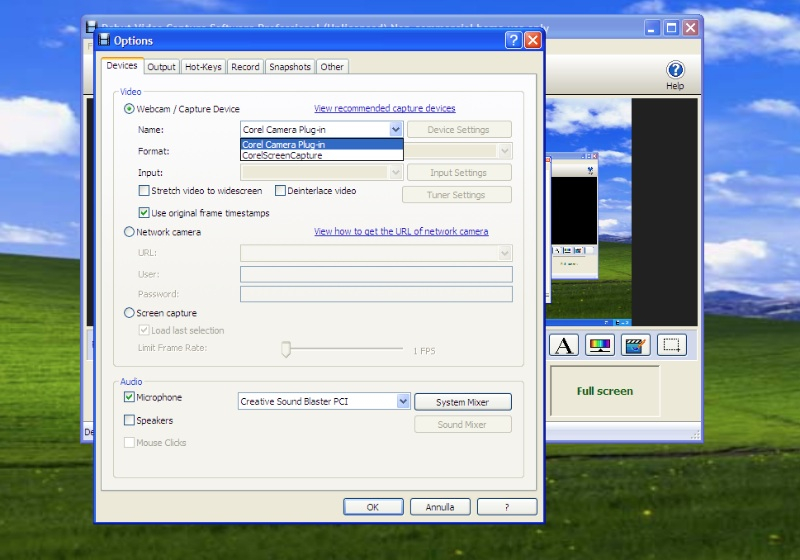
Task: Click the Limit Frame Rate slider handle
Action: coord(285,349)
